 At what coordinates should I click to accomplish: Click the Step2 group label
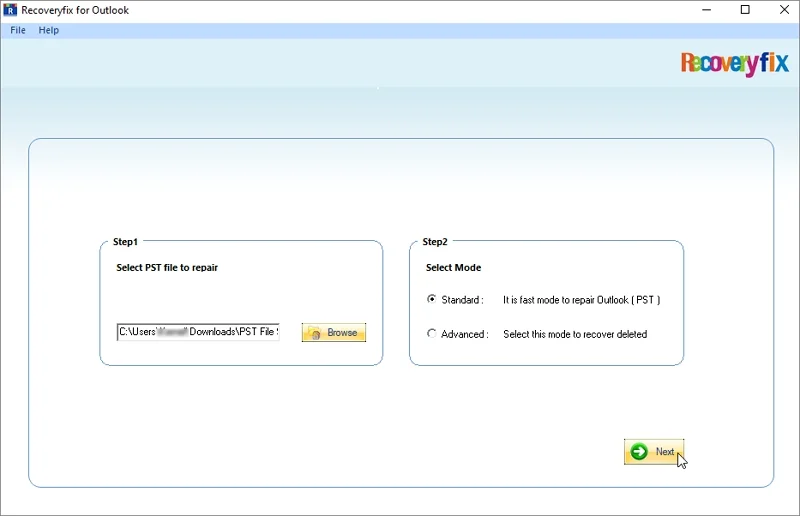pyautogui.click(x=435, y=242)
